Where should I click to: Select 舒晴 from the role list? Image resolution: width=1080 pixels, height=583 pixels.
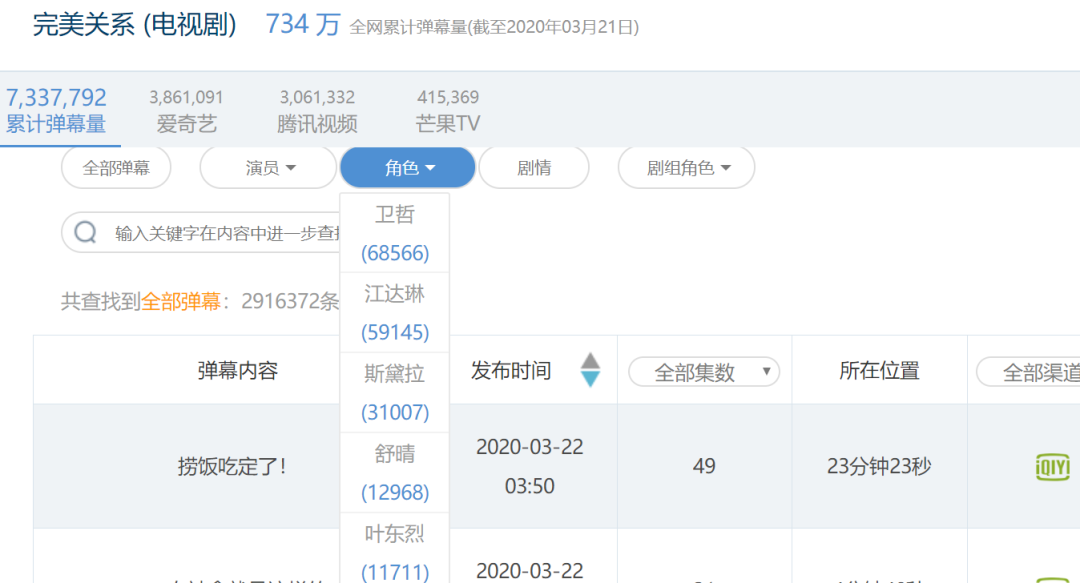(395, 473)
